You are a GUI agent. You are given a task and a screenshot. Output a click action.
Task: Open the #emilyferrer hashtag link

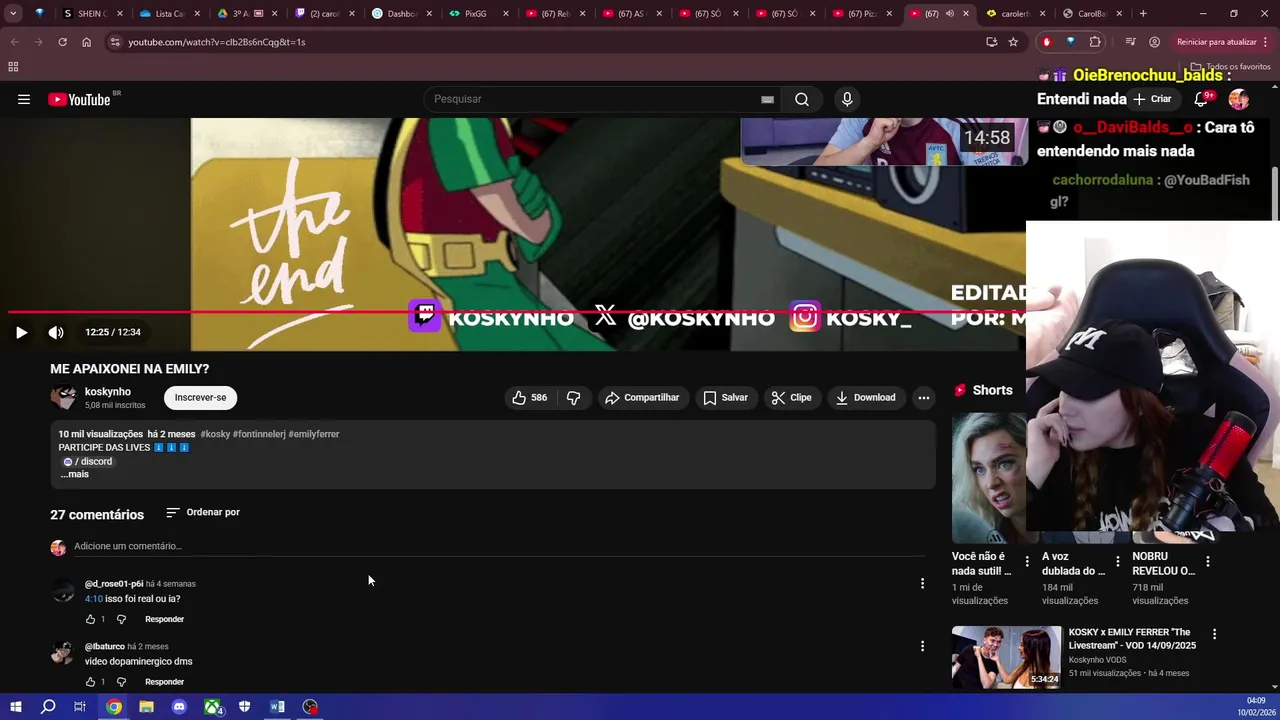click(x=314, y=434)
